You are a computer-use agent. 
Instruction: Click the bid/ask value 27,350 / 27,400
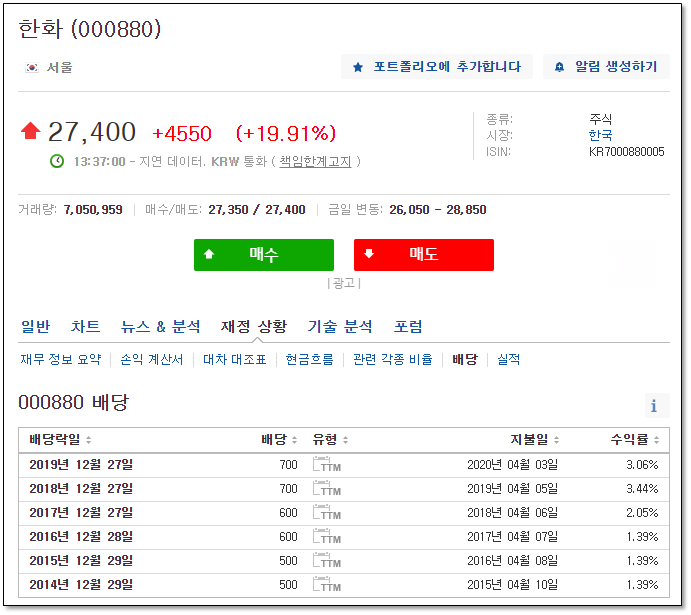tap(256, 210)
